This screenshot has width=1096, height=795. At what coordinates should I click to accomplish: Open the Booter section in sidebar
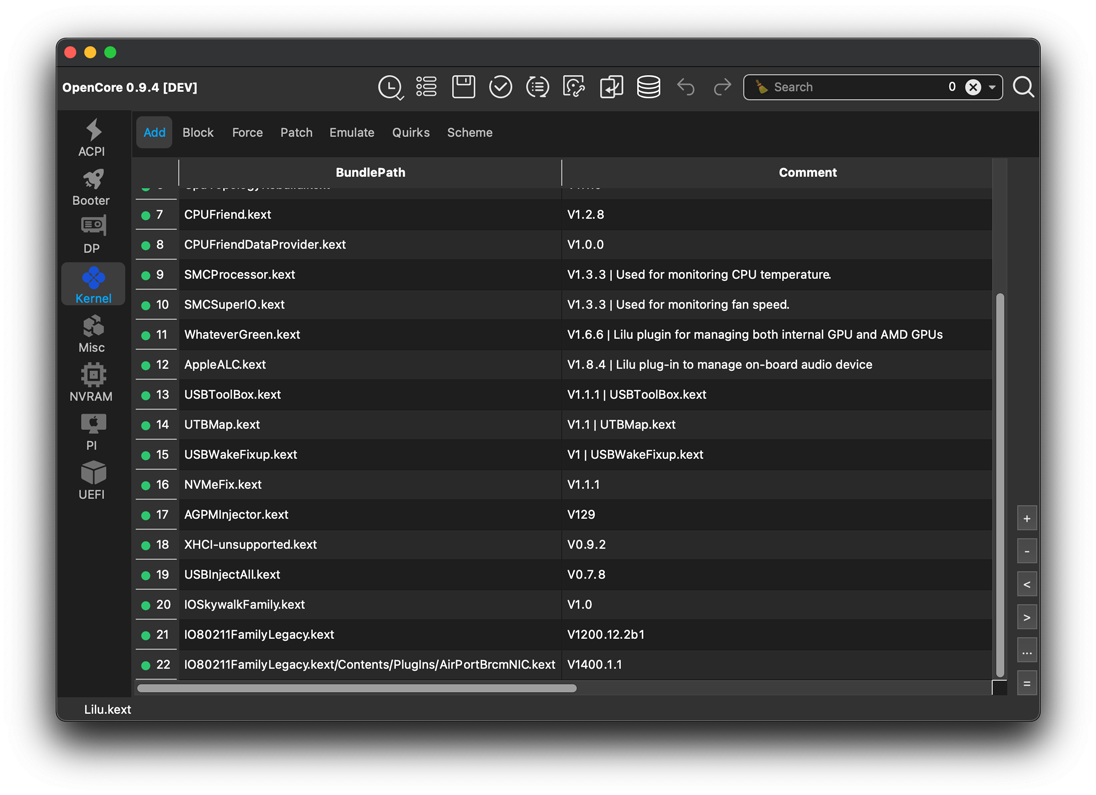(92, 187)
